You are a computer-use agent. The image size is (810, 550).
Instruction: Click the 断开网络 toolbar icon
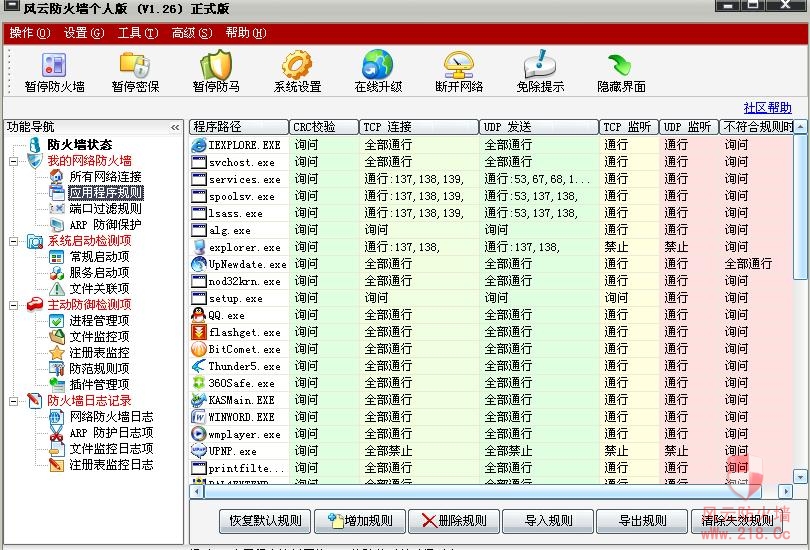click(x=459, y=65)
